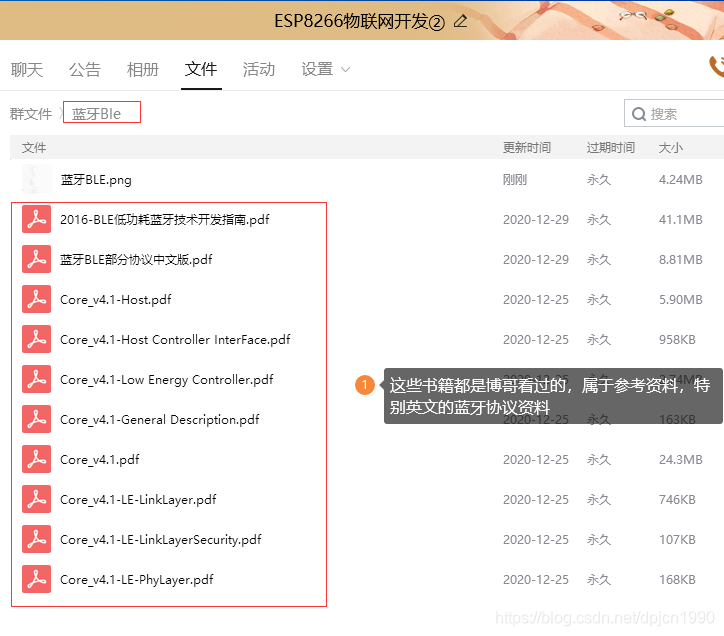724x636 pixels.
Task: Click PDF icon of LE-LinkLayerSecurity file
Action: [36, 539]
